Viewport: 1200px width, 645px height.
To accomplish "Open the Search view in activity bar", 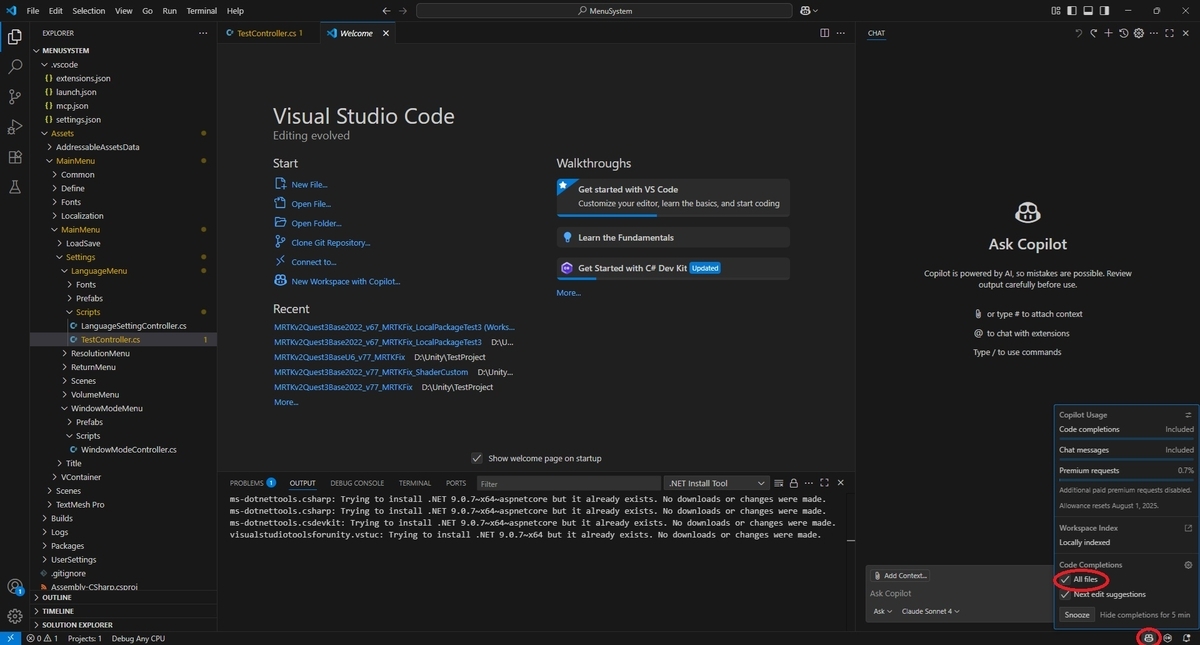I will [x=15, y=67].
